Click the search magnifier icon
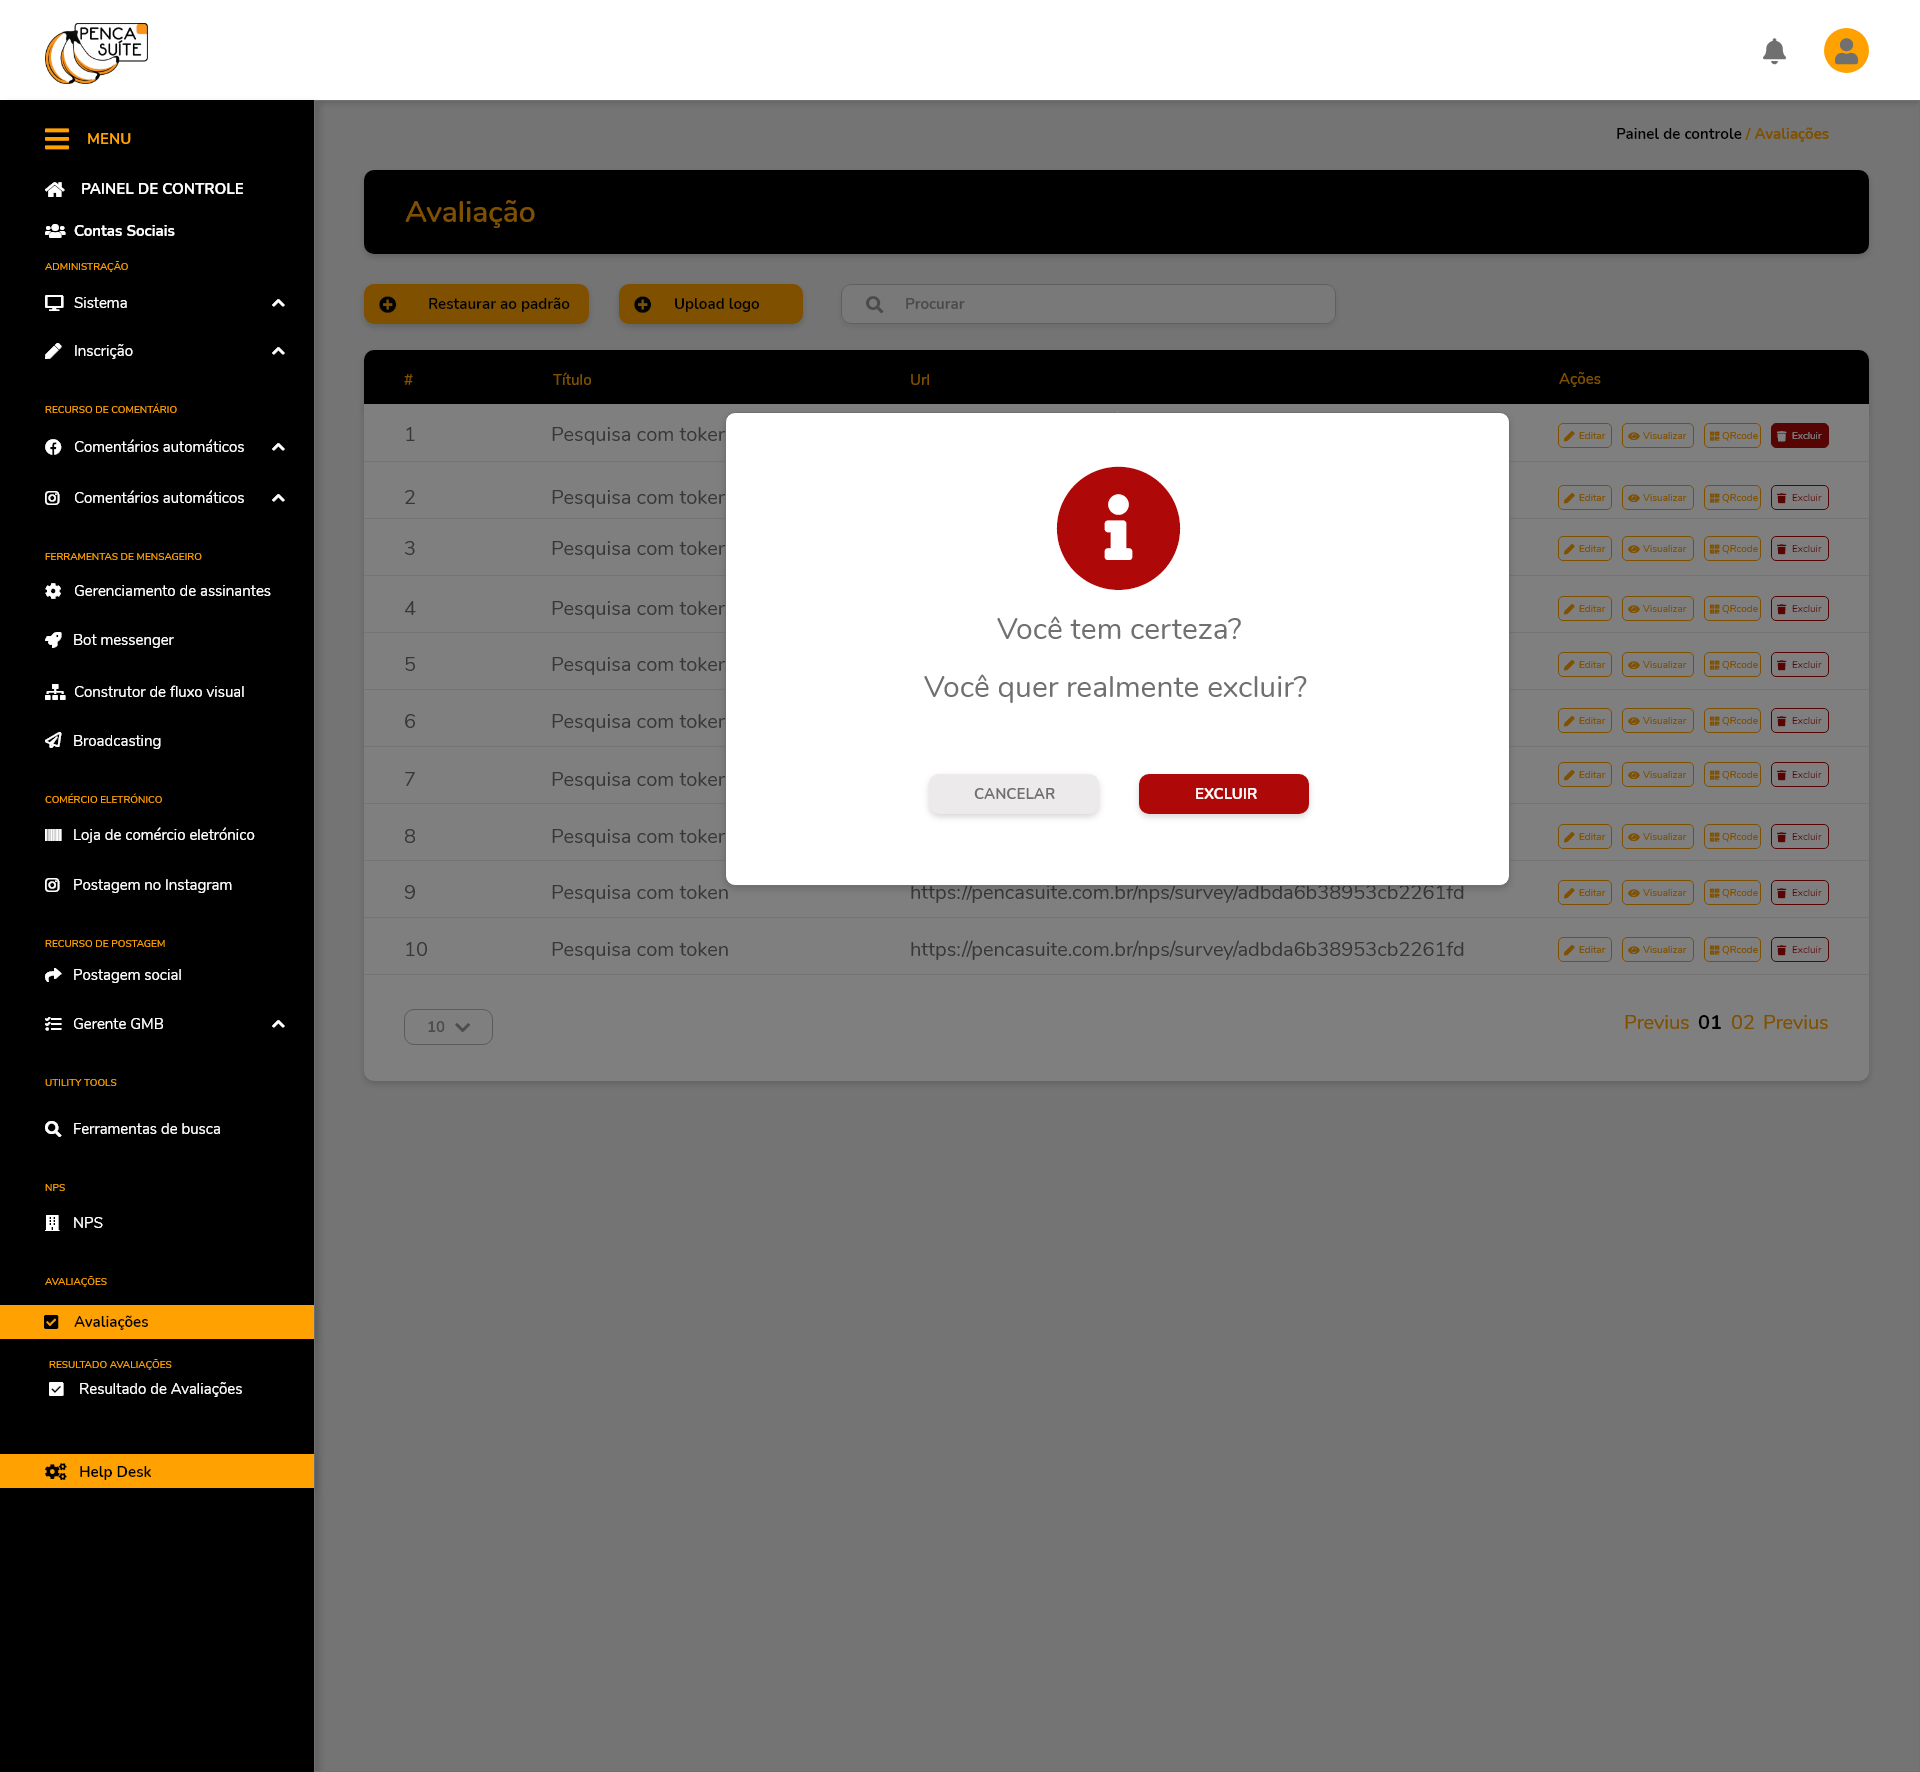Screen dimensions: 1920x1772 click(x=874, y=304)
